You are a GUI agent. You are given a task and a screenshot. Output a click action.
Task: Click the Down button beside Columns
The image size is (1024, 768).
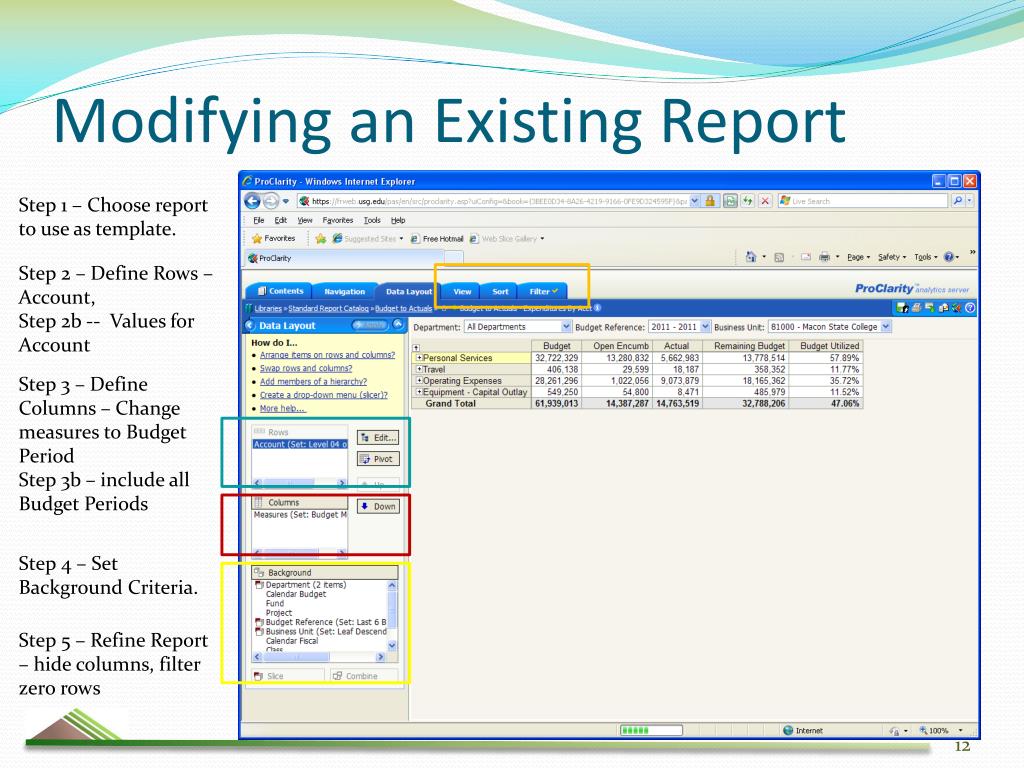pos(378,506)
